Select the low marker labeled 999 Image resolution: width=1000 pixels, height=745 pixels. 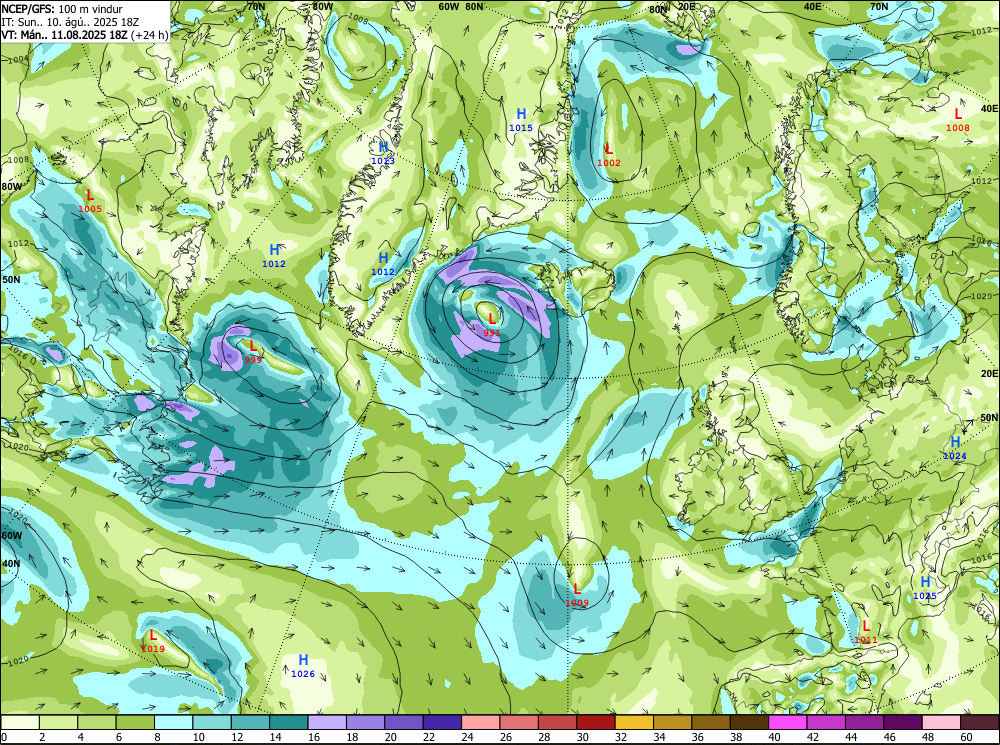pyautogui.click(x=253, y=352)
